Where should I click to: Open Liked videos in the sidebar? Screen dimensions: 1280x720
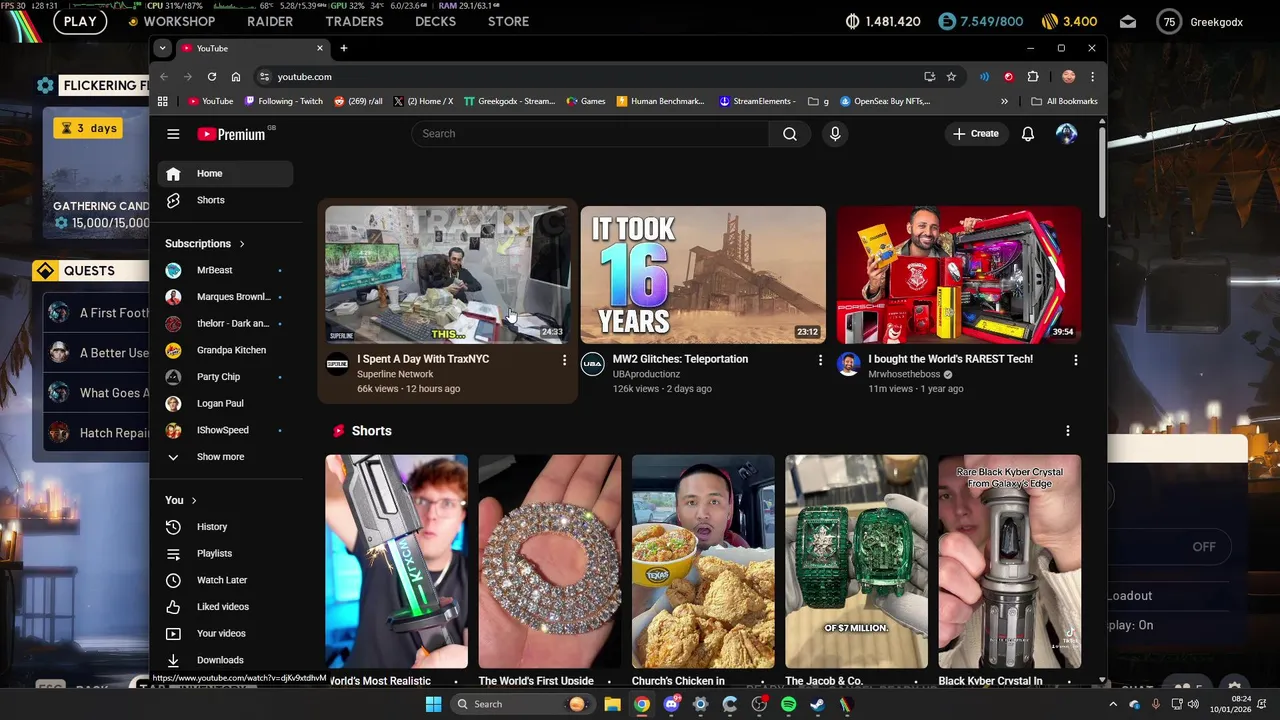pyautogui.click(x=225, y=607)
